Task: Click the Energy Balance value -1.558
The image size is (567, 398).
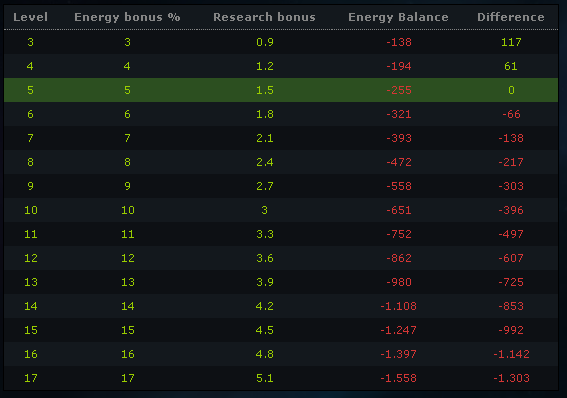Action: tap(398, 378)
